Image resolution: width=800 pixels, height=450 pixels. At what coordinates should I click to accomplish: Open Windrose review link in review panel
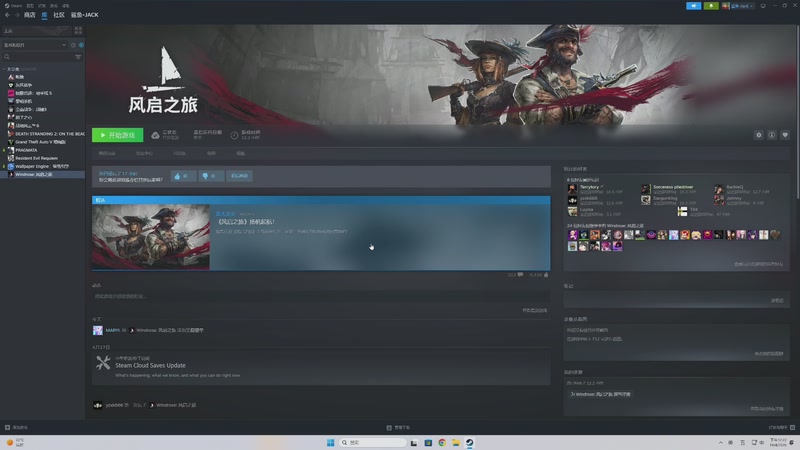[600, 394]
